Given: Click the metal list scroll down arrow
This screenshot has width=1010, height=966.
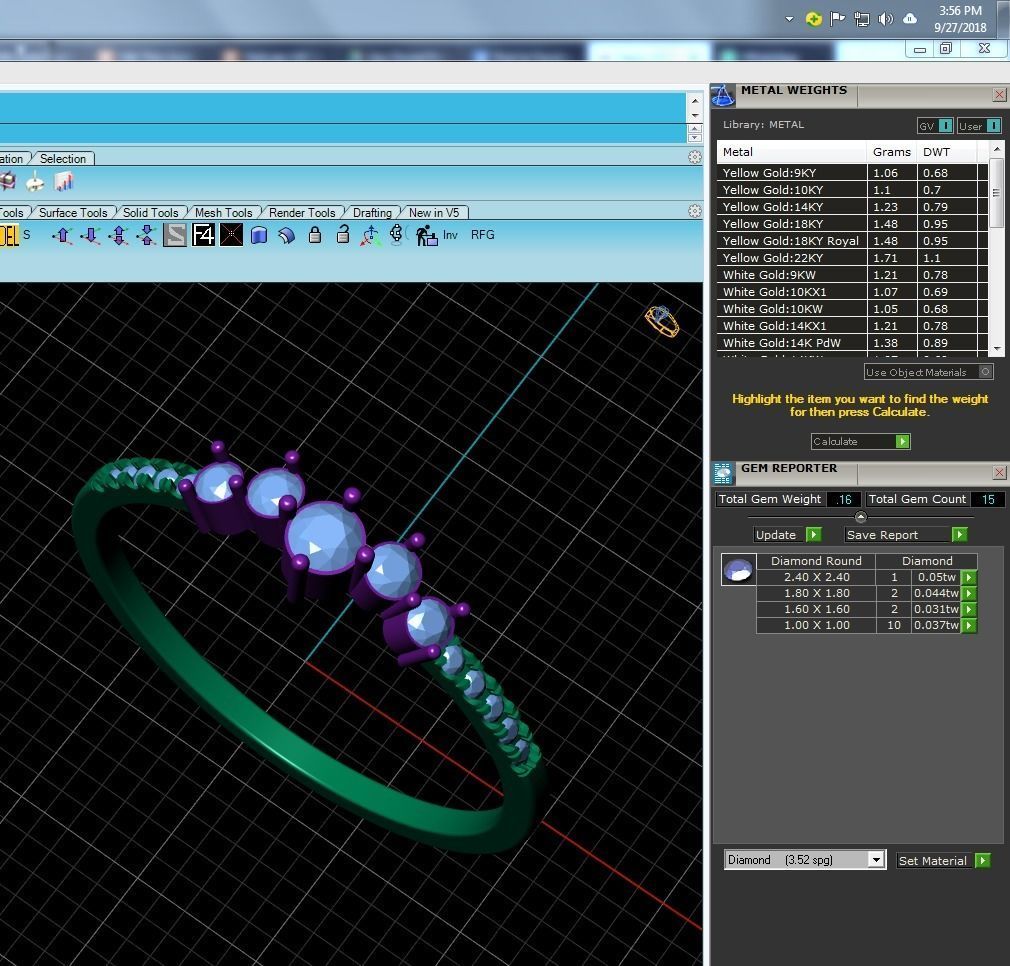Looking at the screenshot, I should point(996,348).
